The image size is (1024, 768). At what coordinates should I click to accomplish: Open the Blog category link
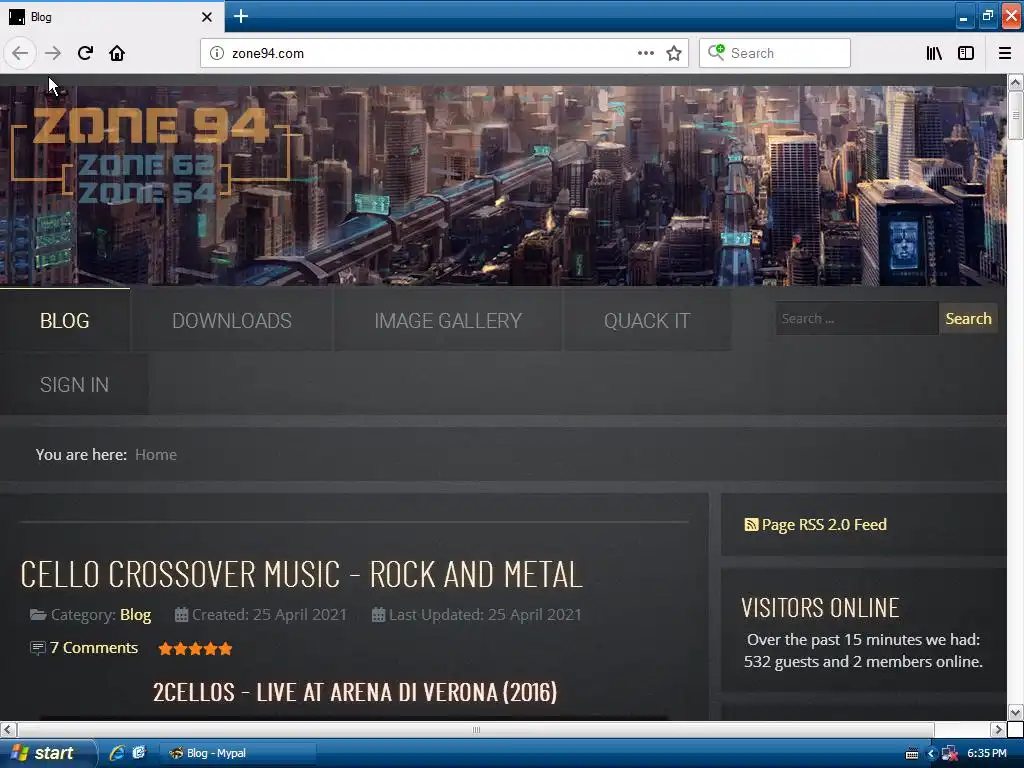pyautogui.click(x=135, y=615)
